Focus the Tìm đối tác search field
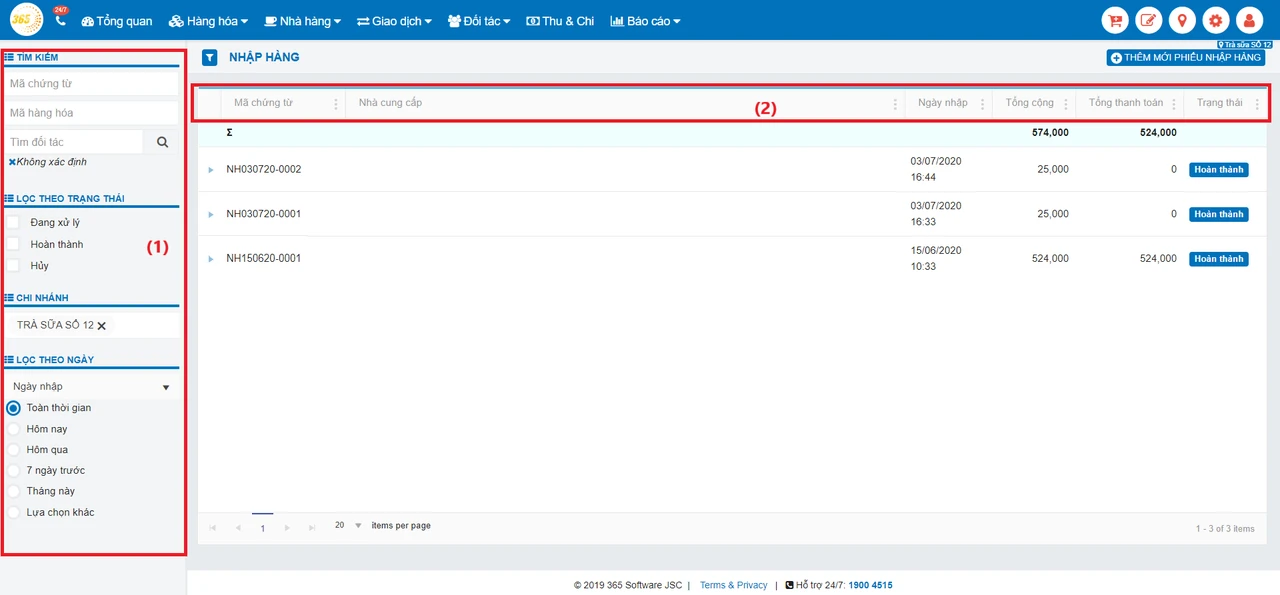This screenshot has width=1280, height=595. pyautogui.click(x=75, y=142)
